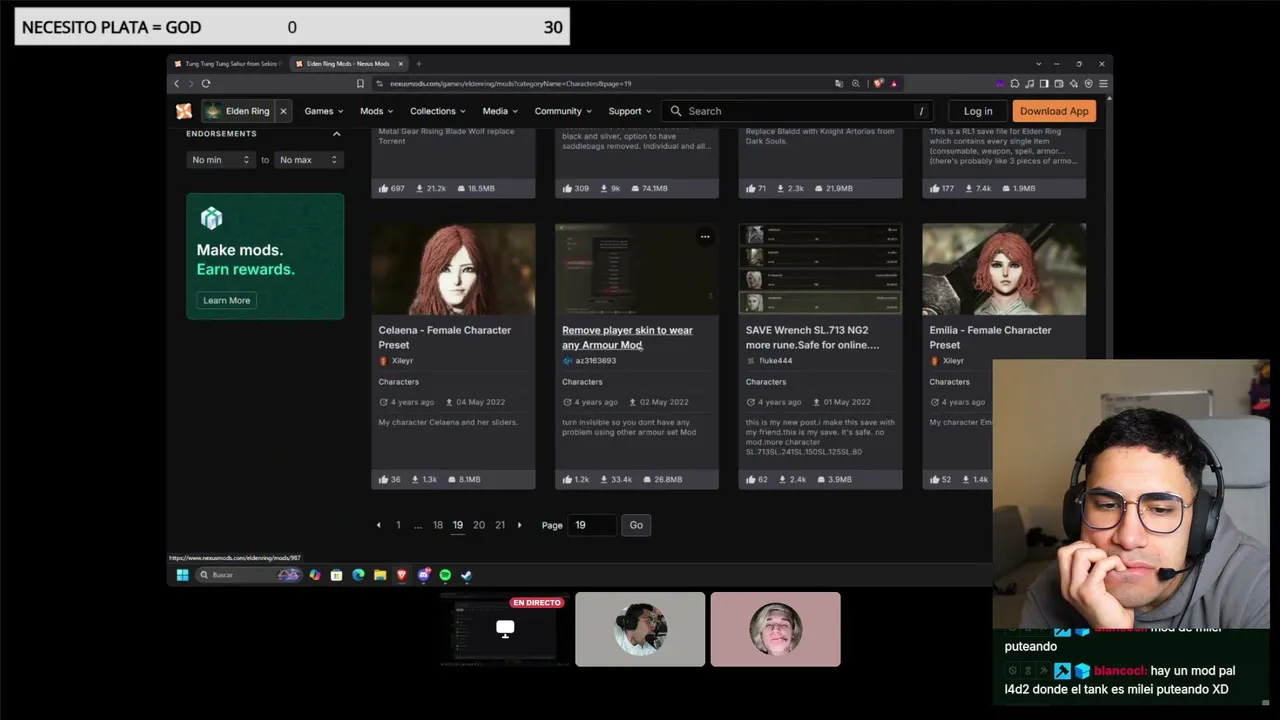This screenshot has width=1280, height=720.
Task: Click Characters category on Celaena card
Action: coord(398,382)
